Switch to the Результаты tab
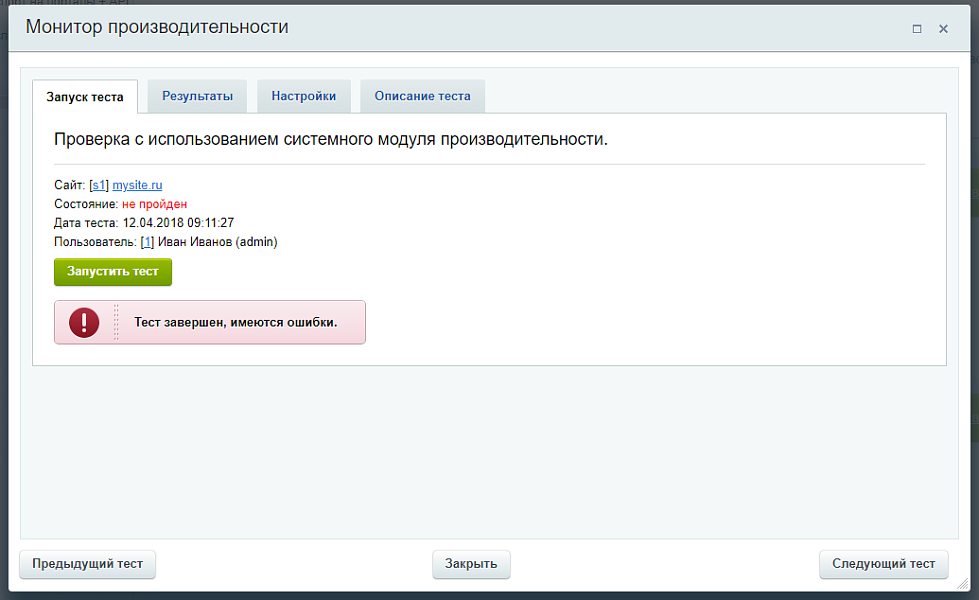The height and width of the screenshot is (600, 979). point(197,96)
